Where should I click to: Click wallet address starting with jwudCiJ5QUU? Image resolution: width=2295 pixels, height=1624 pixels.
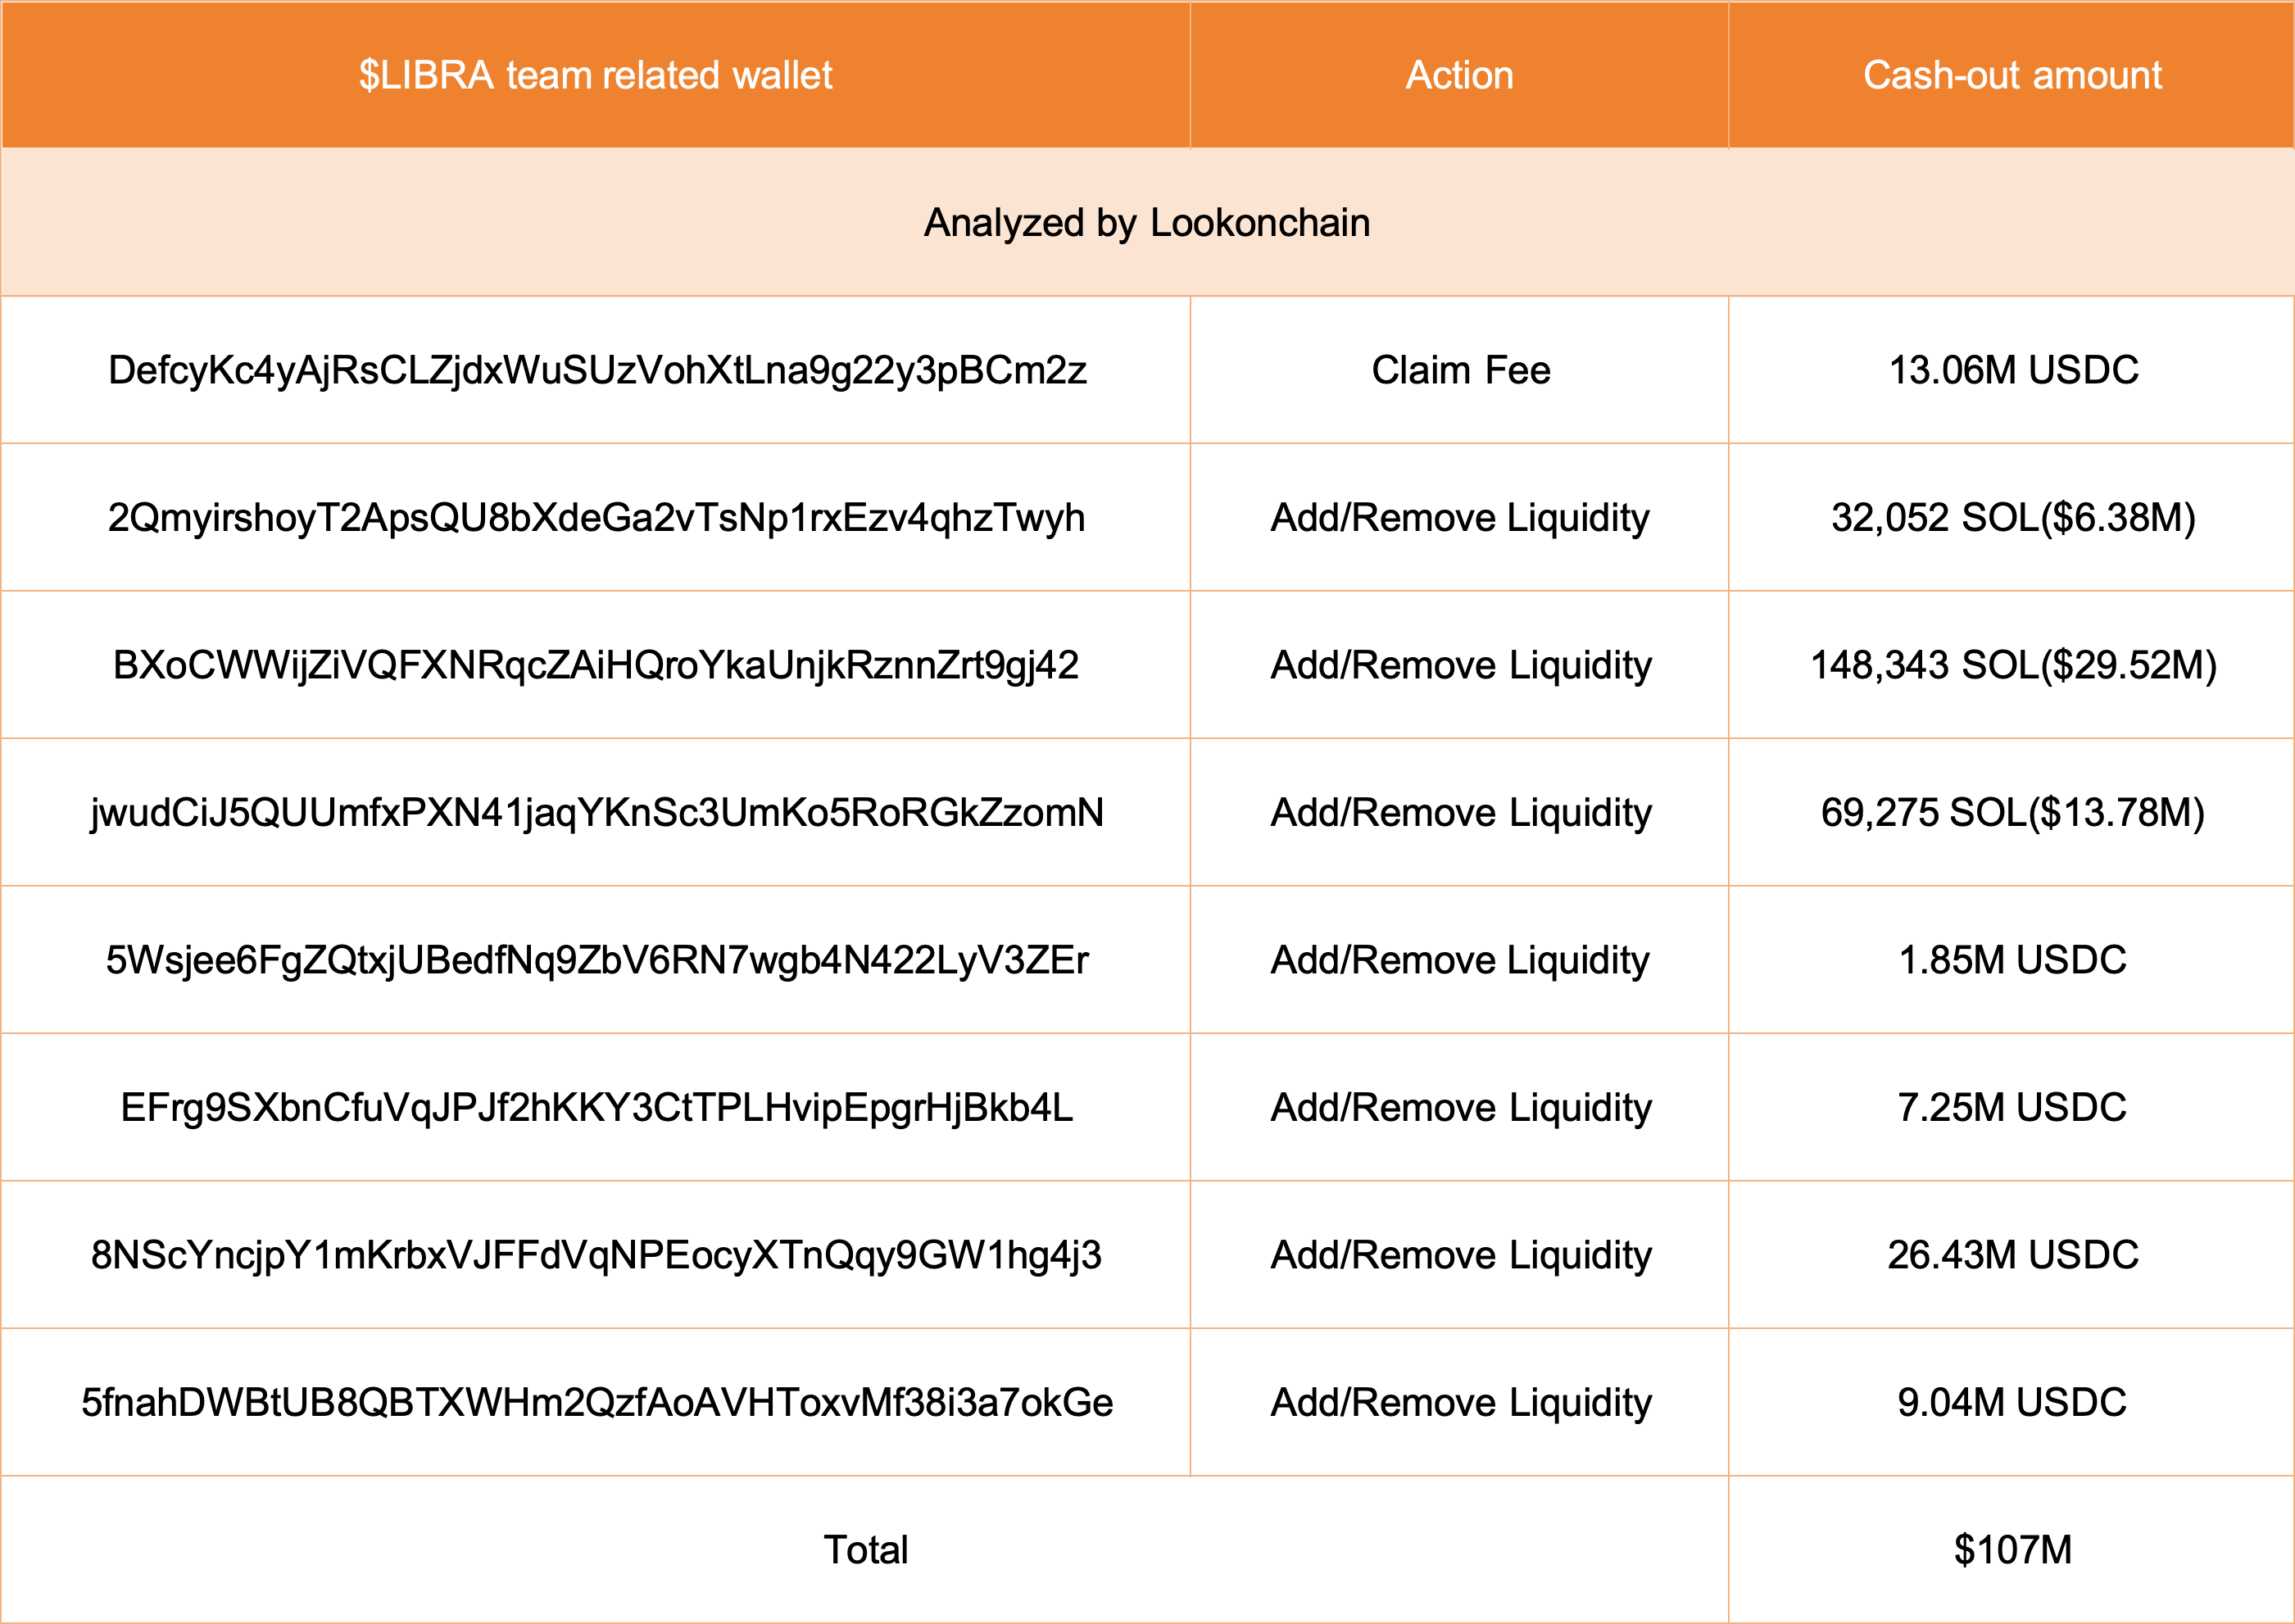pos(595,813)
